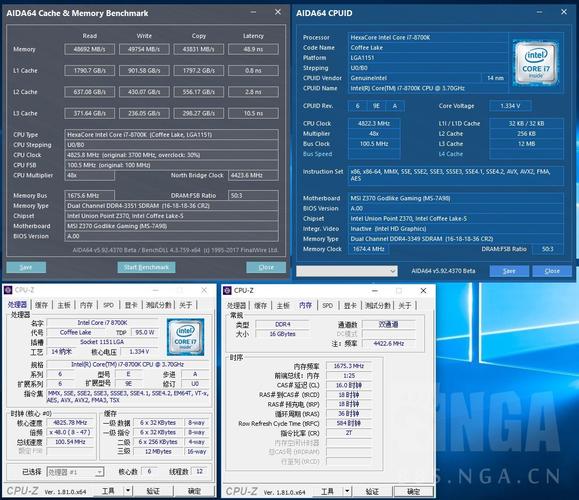Switch to 处理器 tab in right CPU-Z
Screen dimensions: 579x500
tap(236, 305)
